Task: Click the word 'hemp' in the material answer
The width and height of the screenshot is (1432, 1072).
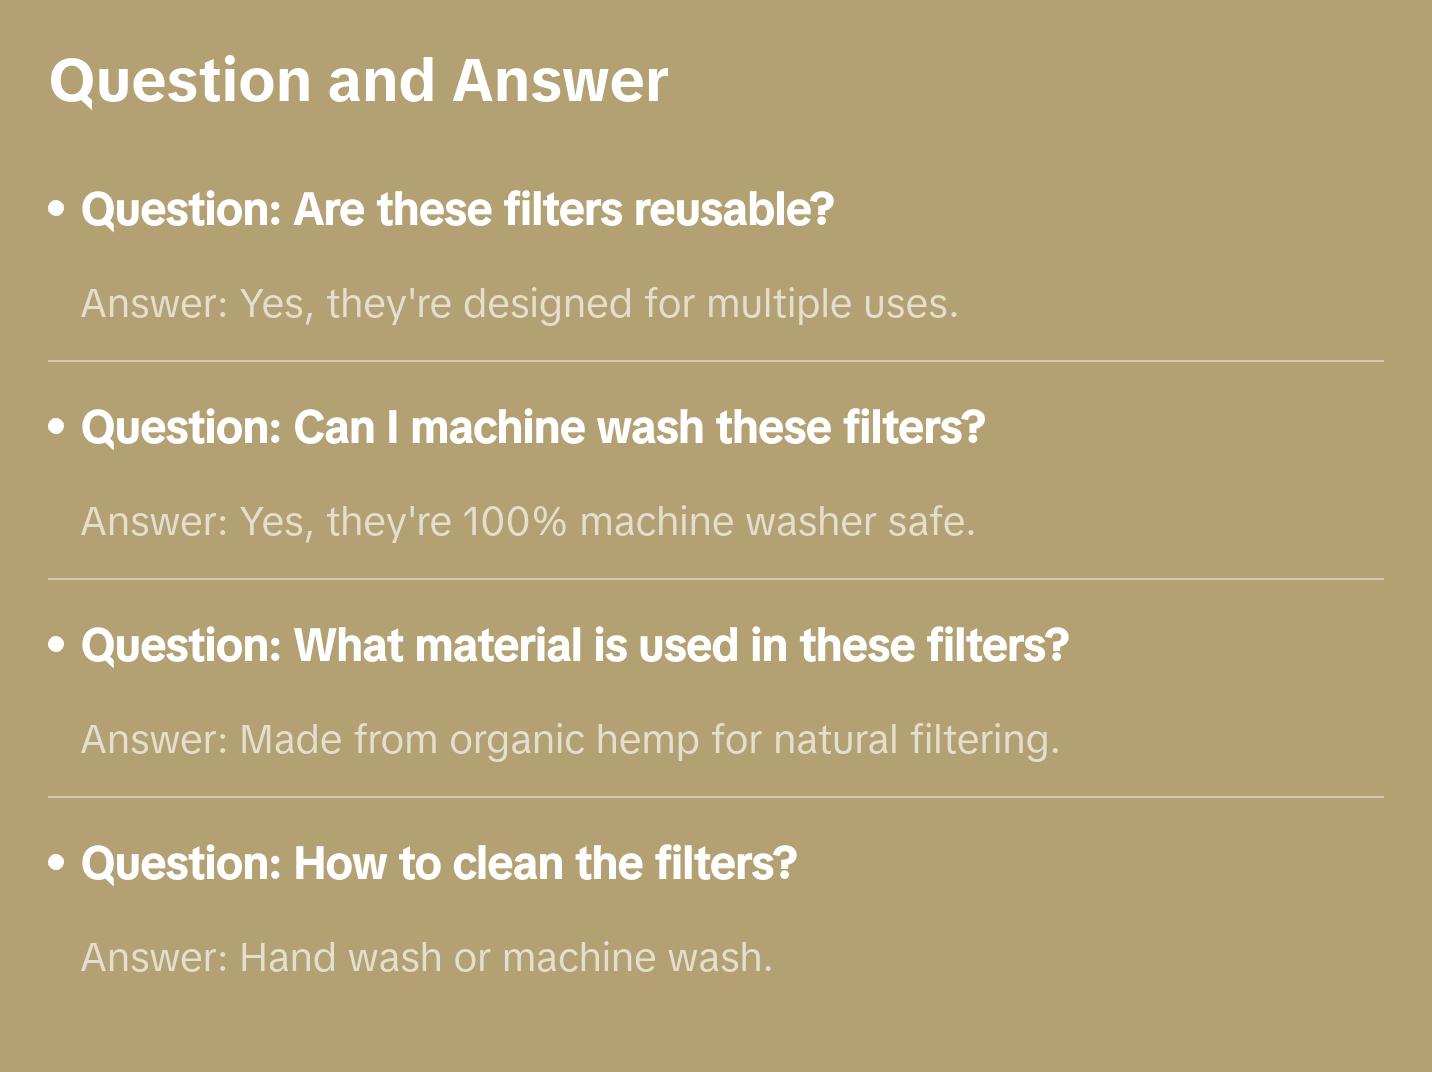Action: (x=647, y=740)
